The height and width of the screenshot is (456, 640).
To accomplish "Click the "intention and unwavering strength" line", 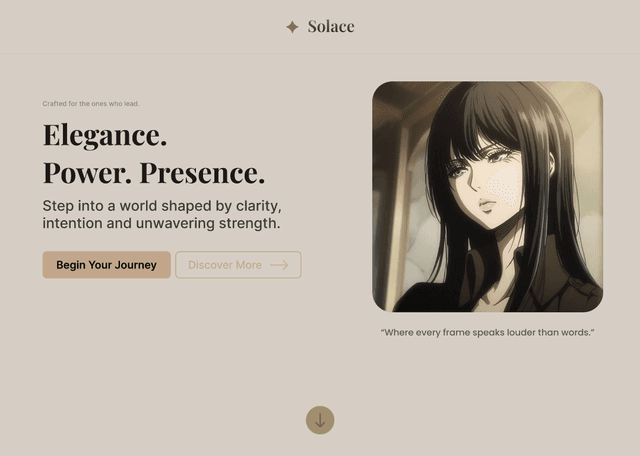I will point(162,223).
